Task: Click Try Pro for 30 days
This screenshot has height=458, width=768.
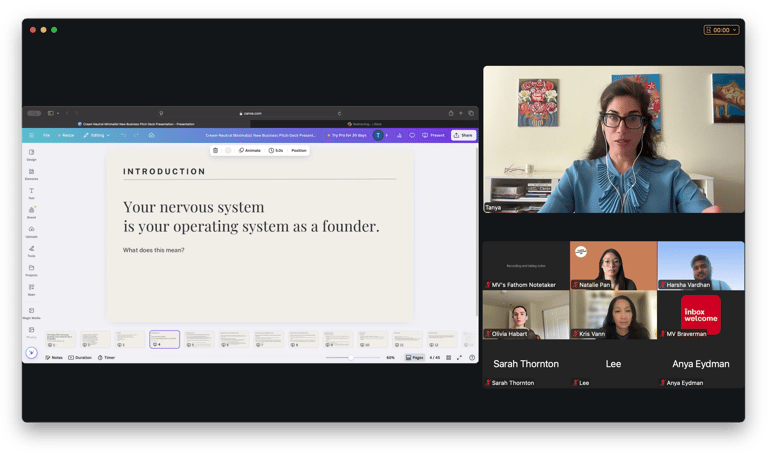Action: click(x=347, y=135)
